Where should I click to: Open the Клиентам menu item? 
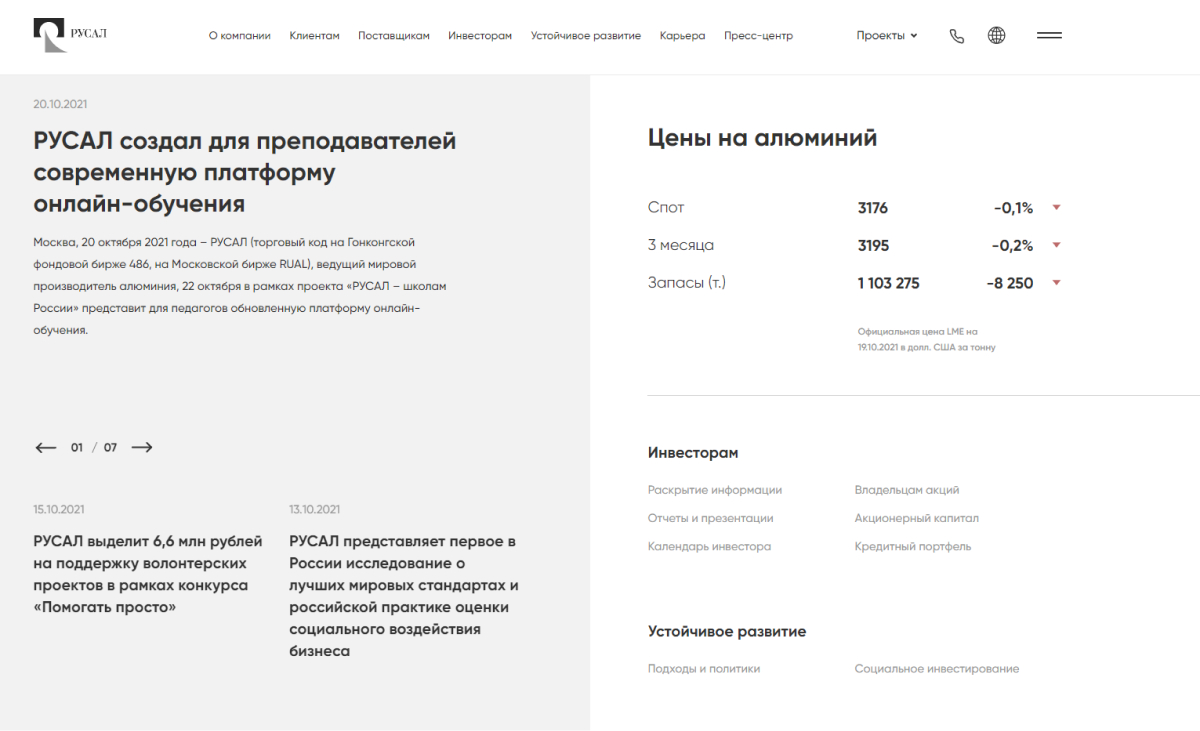(x=314, y=35)
